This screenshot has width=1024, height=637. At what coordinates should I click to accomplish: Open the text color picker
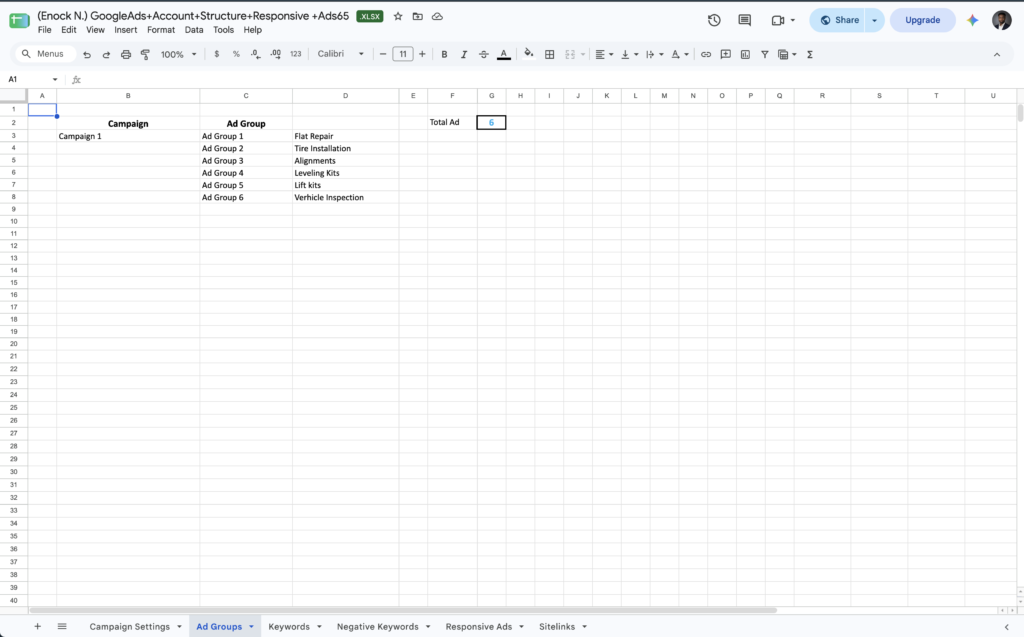click(504, 54)
